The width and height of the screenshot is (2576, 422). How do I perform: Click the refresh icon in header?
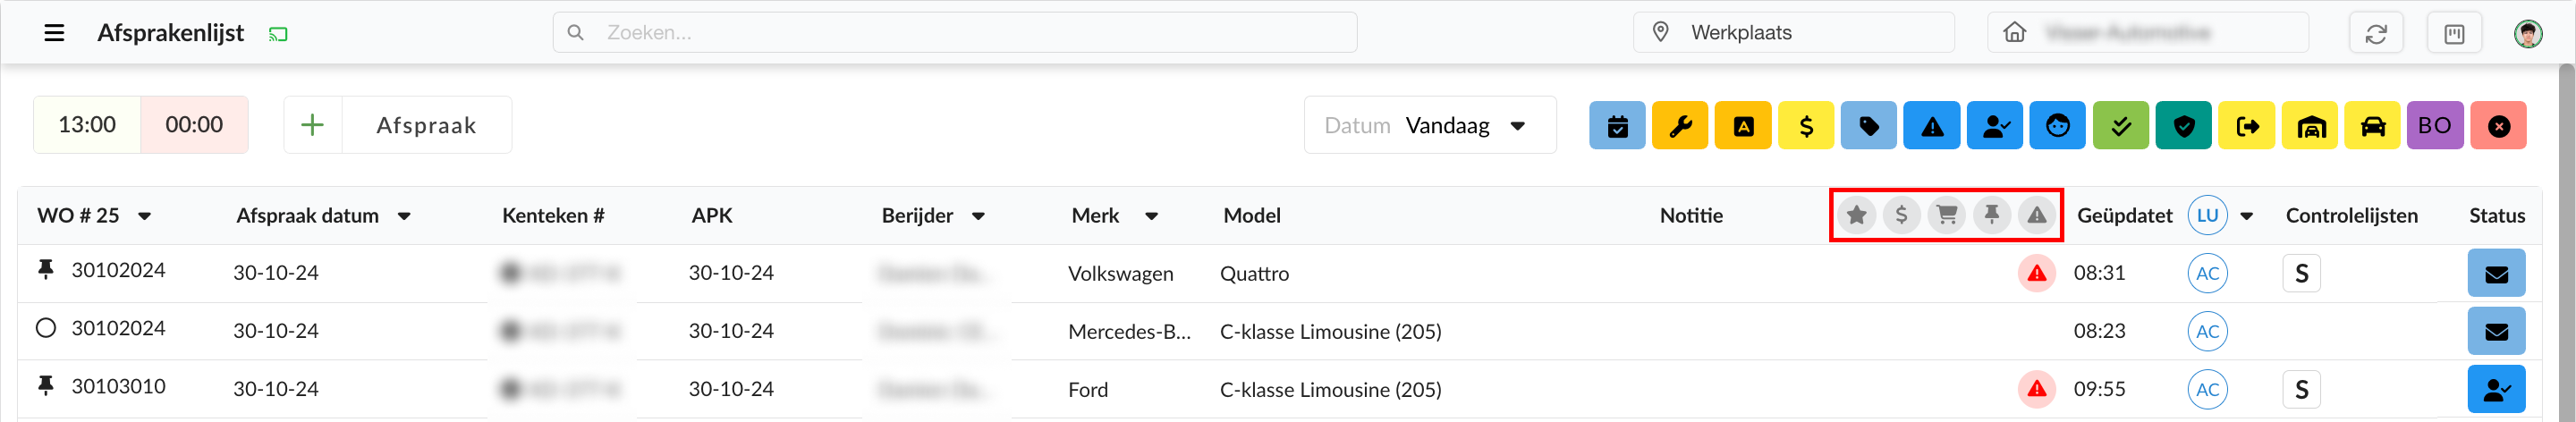click(2375, 33)
